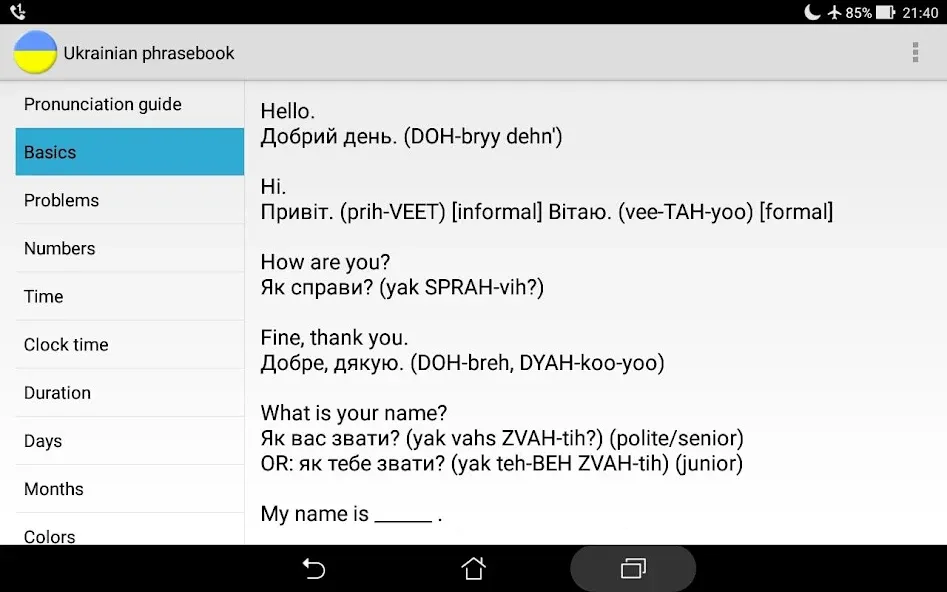Tap the 'How are you?' phrase
The width and height of the screenshot is (947, 592).
tap(325, 262)
